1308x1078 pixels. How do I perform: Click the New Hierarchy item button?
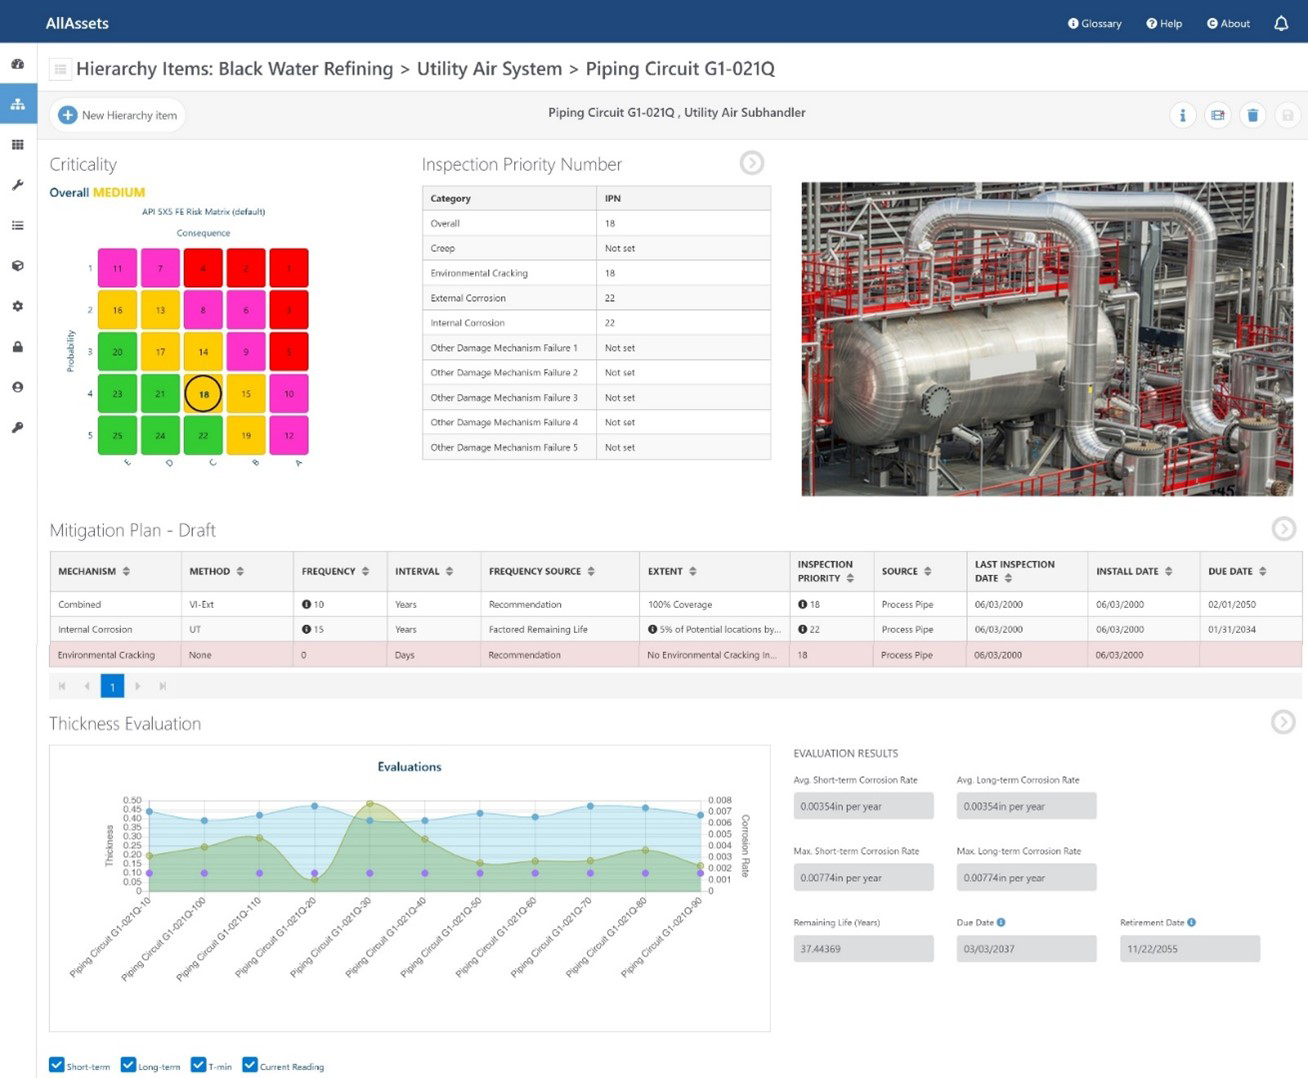coord(117,114)
